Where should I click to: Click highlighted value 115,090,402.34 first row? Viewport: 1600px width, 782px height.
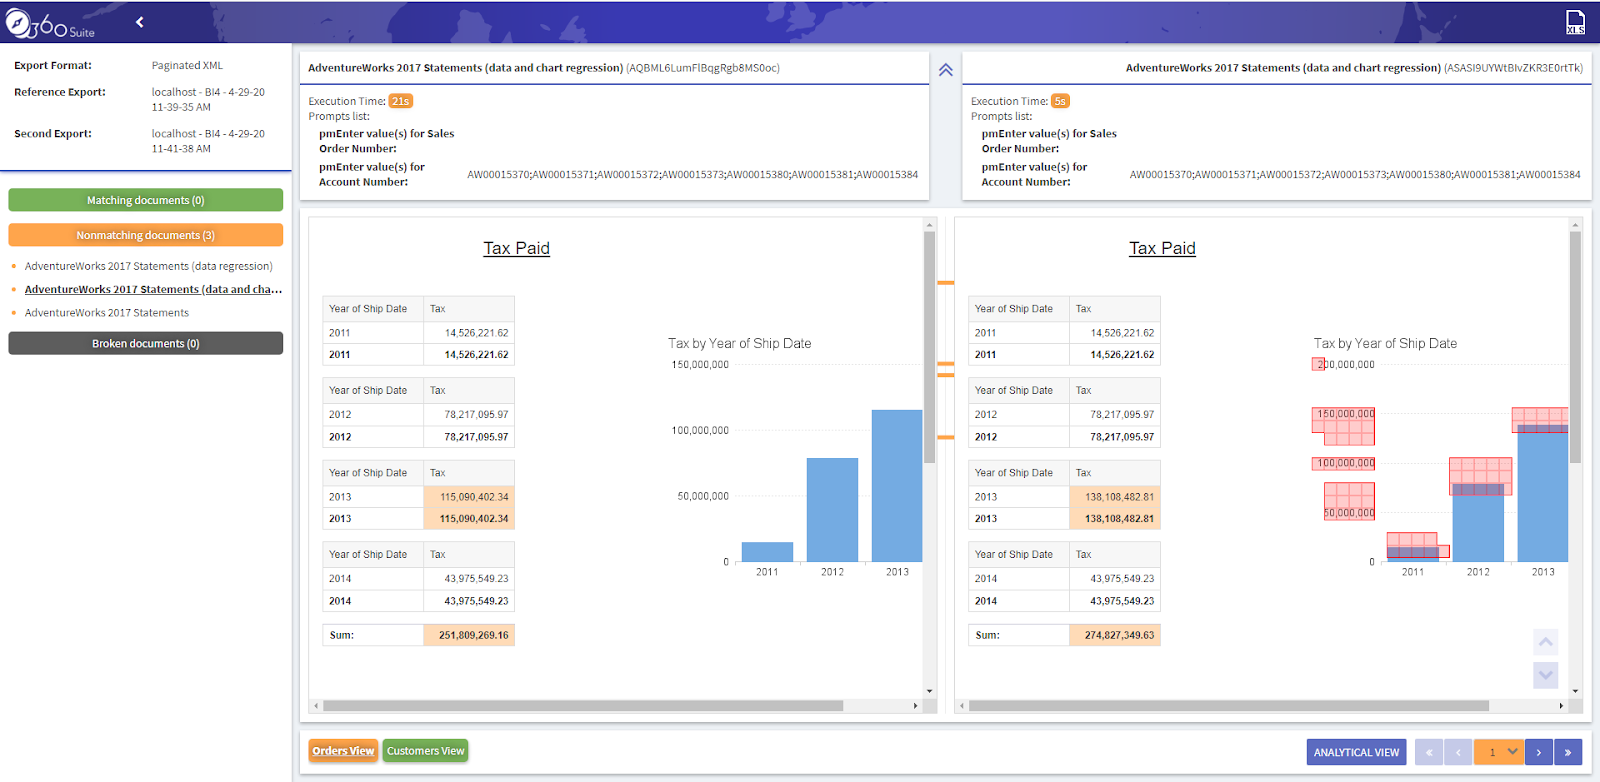tap(469, 496)
